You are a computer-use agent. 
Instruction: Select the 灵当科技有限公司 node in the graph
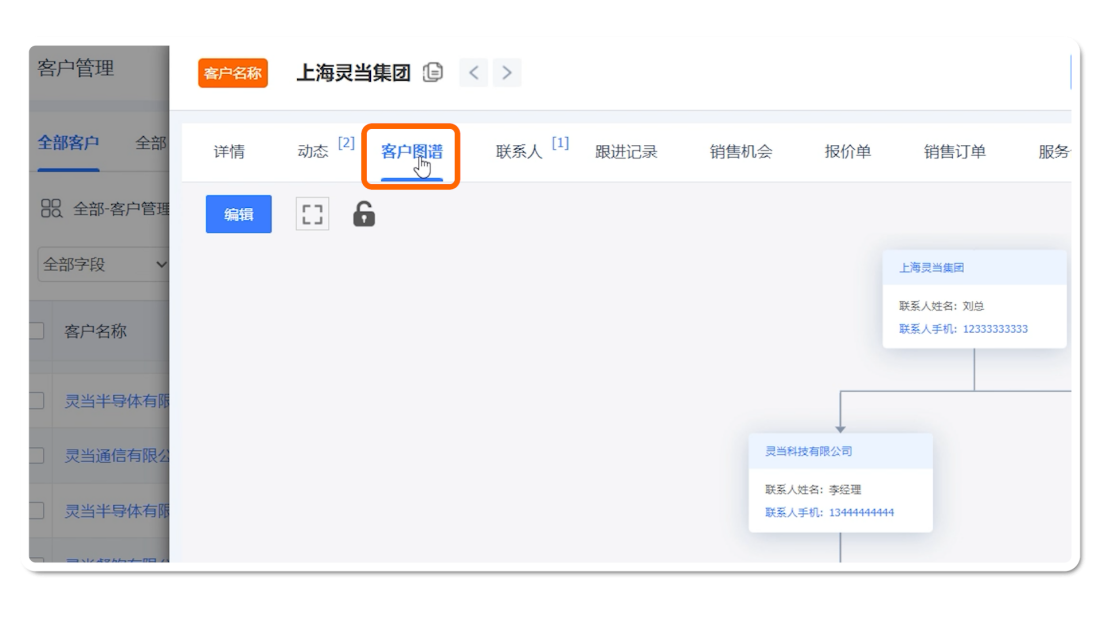809,452
